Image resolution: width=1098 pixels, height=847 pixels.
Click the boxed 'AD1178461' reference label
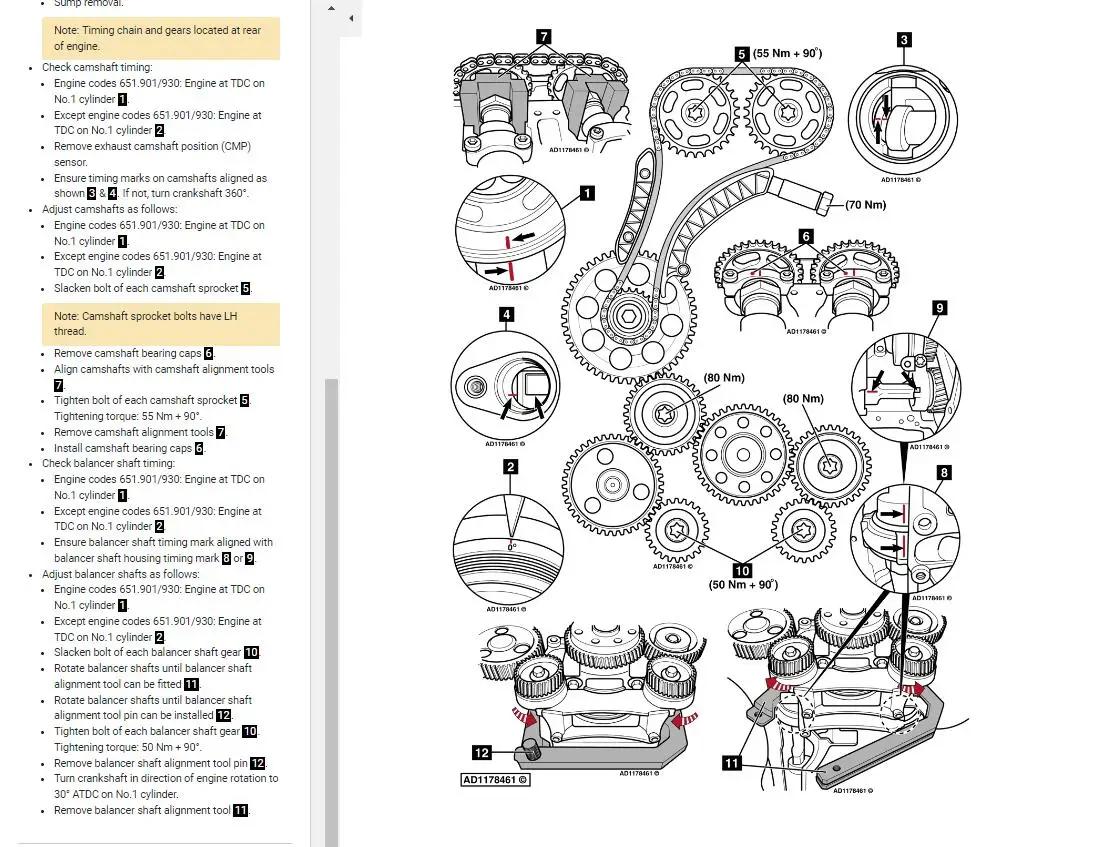click(496, 780)
